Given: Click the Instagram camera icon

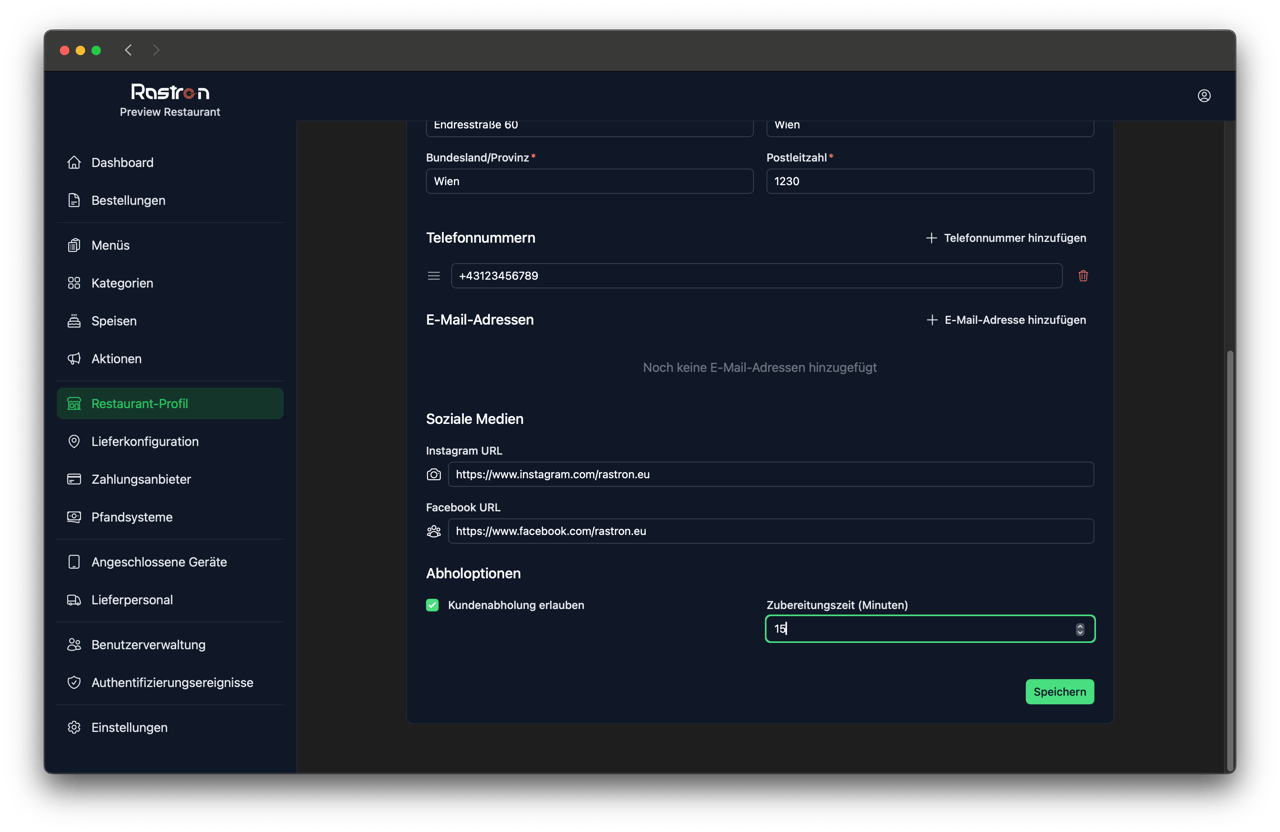Looking at the screenshot, I should tap(434, 475).
